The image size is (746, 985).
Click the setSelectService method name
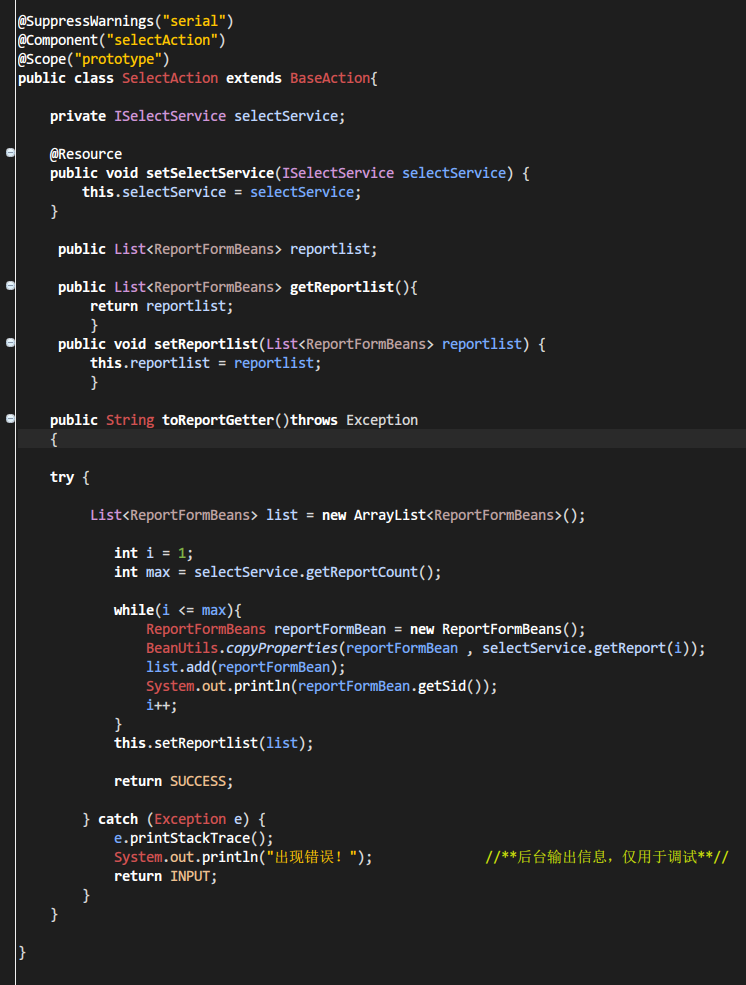(x=210, y=173)
